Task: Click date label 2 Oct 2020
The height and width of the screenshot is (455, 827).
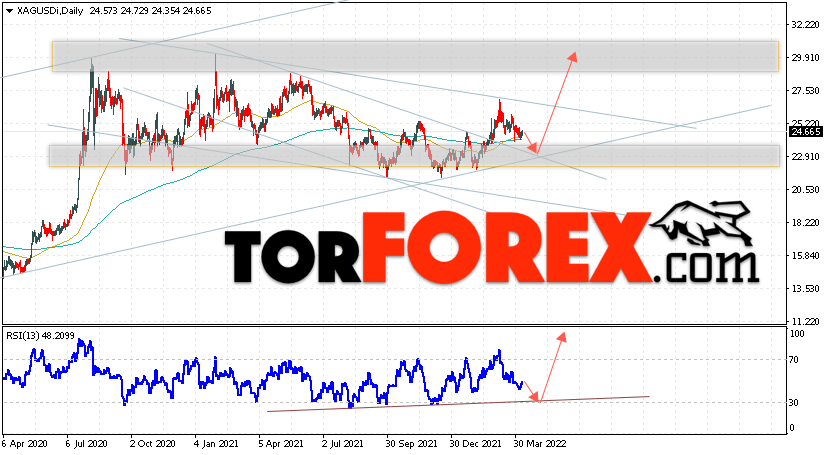Action: point(152,444)
